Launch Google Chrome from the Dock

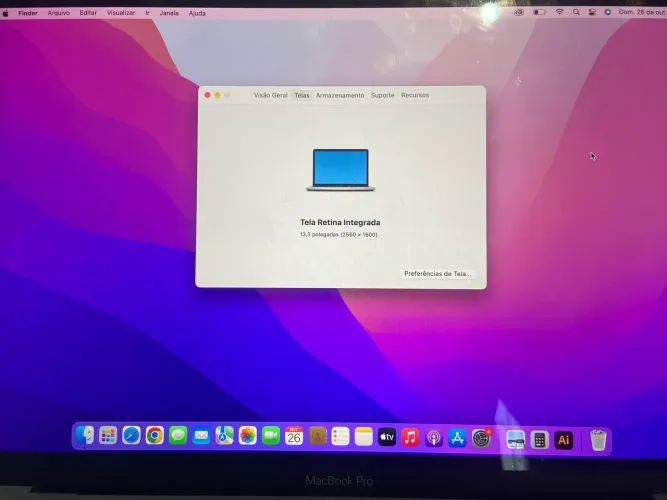click(x=154, y=436)
